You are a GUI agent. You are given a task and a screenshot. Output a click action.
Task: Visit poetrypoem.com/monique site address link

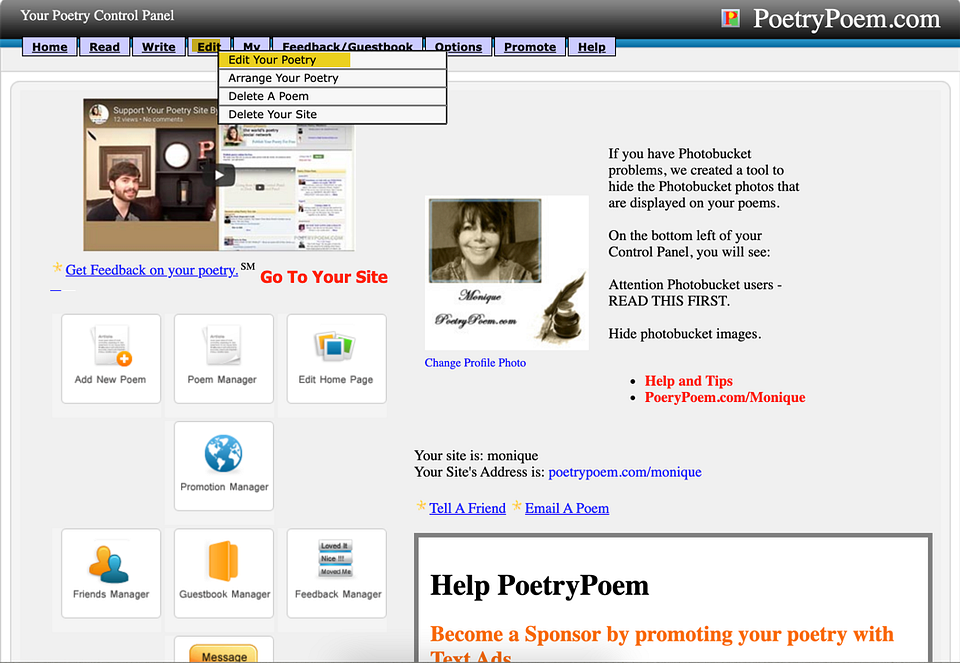[625, 472]
